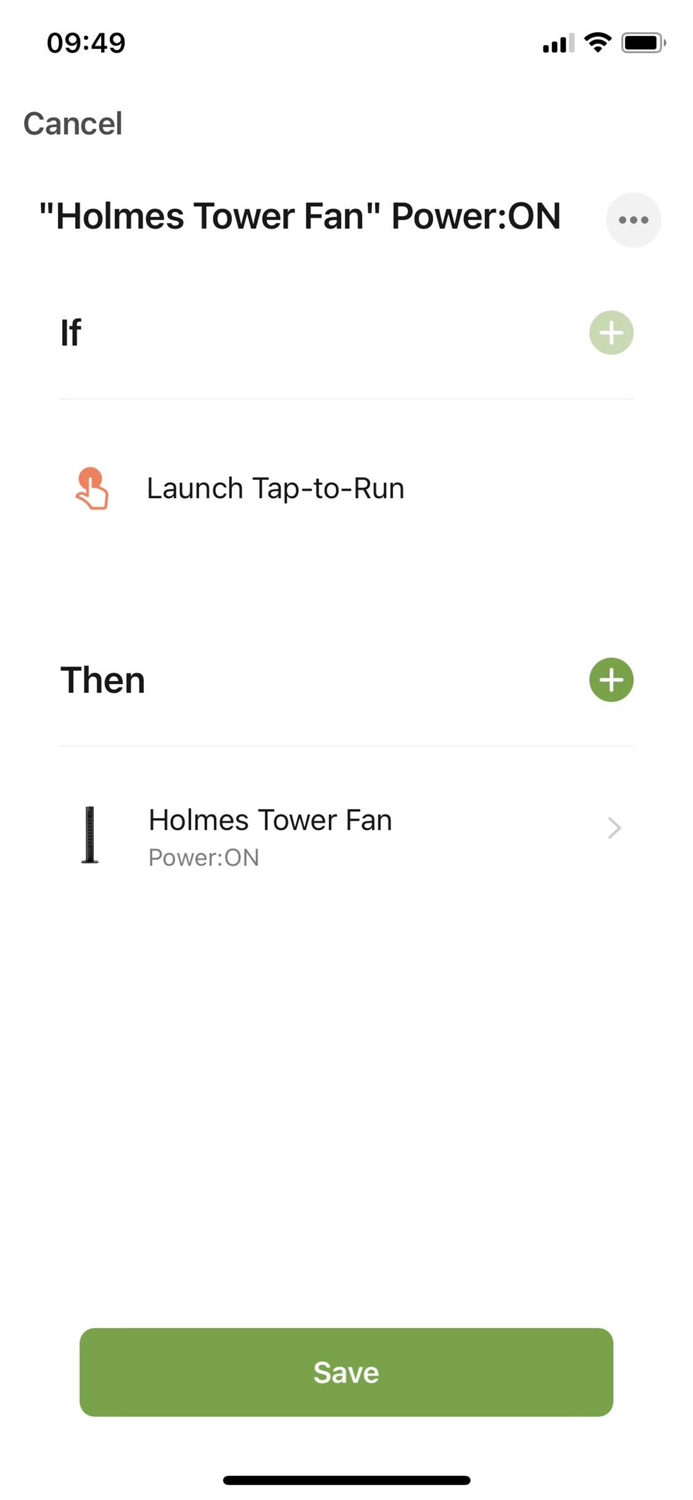Tap Power:ON under Holmes Tower Fan
693x1500 pixels.
pos(203,857)
